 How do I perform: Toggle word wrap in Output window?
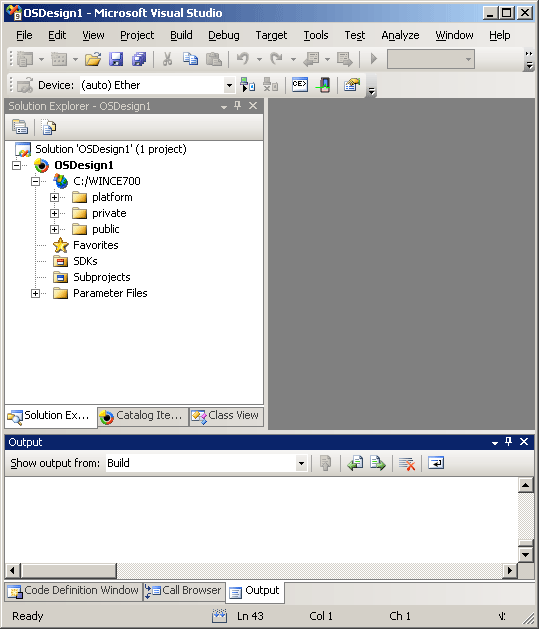coord(436,463)
